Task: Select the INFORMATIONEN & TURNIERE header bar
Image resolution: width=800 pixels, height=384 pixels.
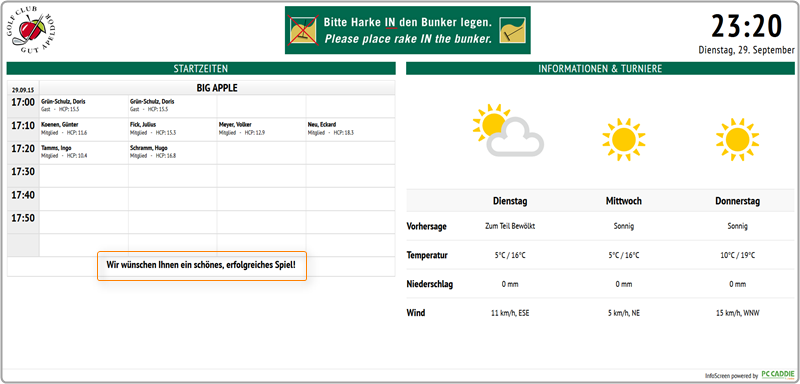Action: (600, 68)
